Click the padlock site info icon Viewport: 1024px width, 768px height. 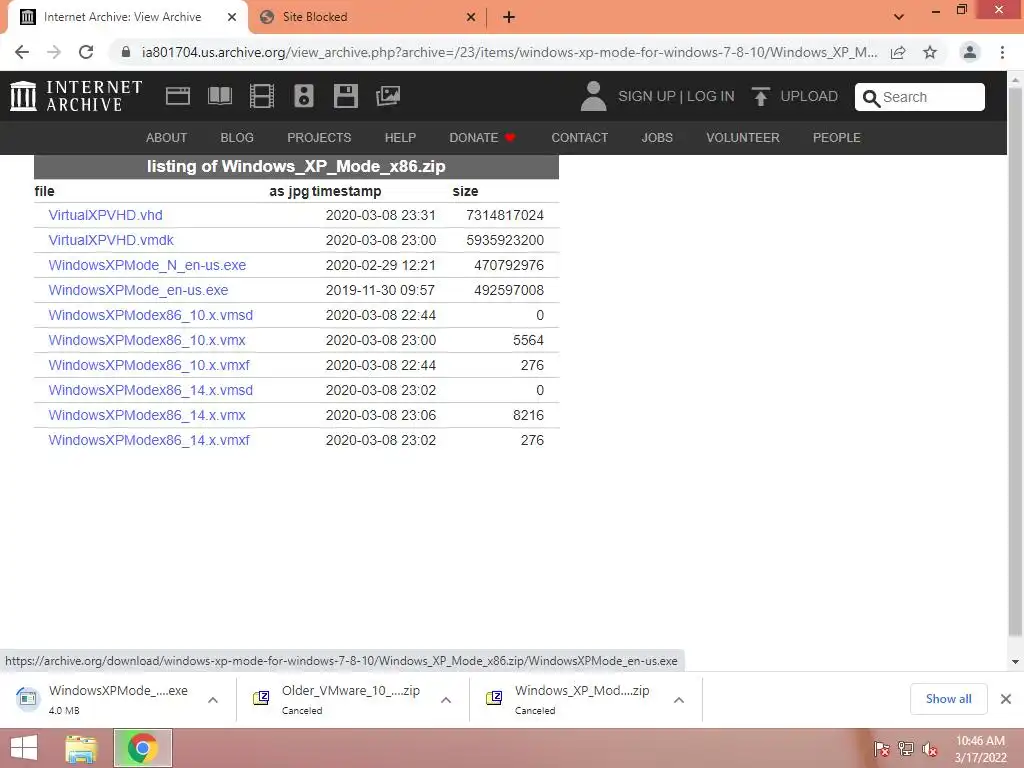(125, 52)
